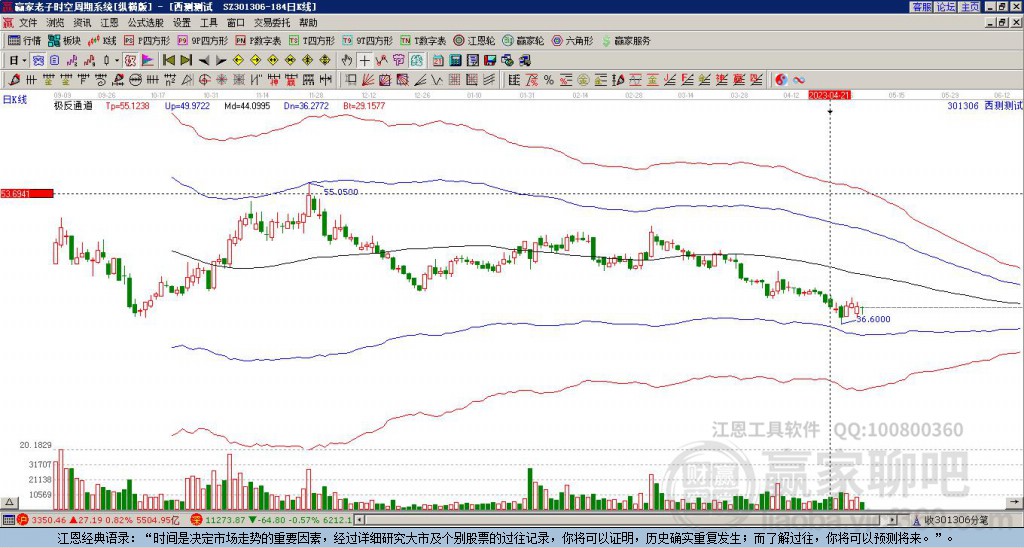Select the red fan lines tool
The height and width of the screenshot is (548, 1024).
click(368, 80)
